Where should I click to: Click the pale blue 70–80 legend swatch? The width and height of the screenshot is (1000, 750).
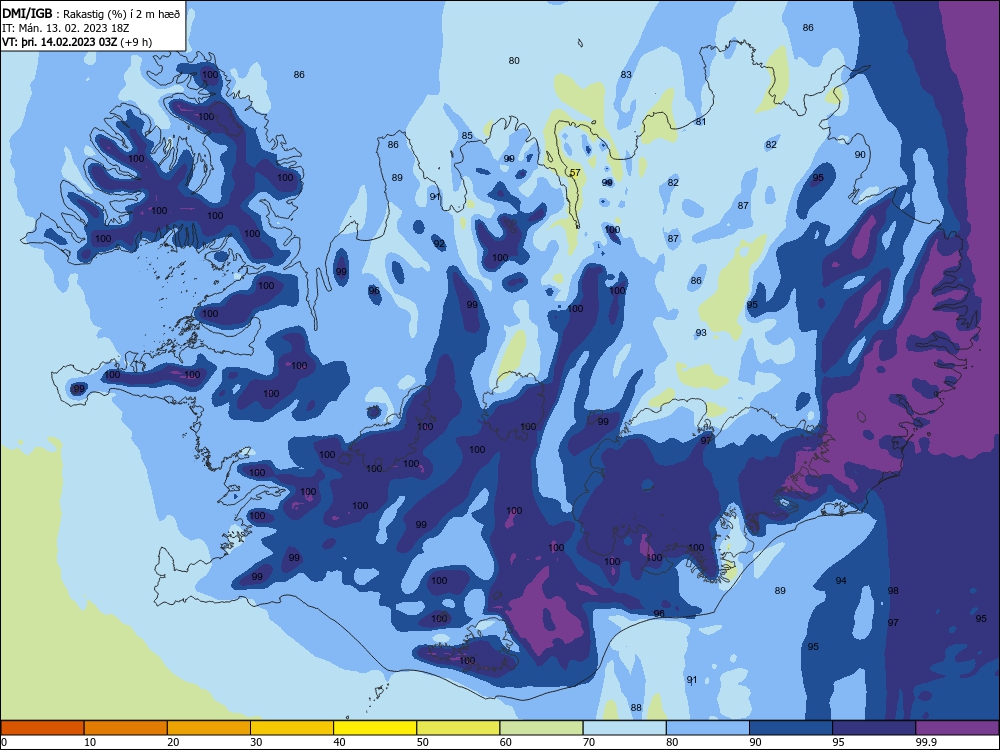[x=625, y=728]
